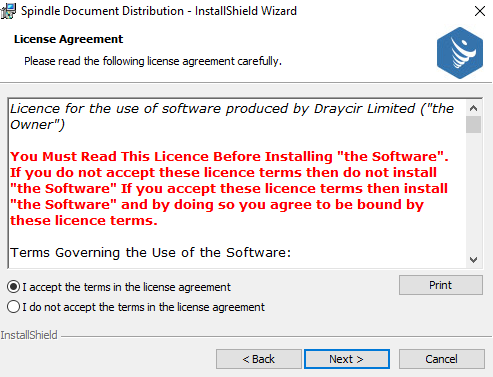Click the "Spindle Document Distribution" window title
493x377 pixels.
[x=102, y=11]
